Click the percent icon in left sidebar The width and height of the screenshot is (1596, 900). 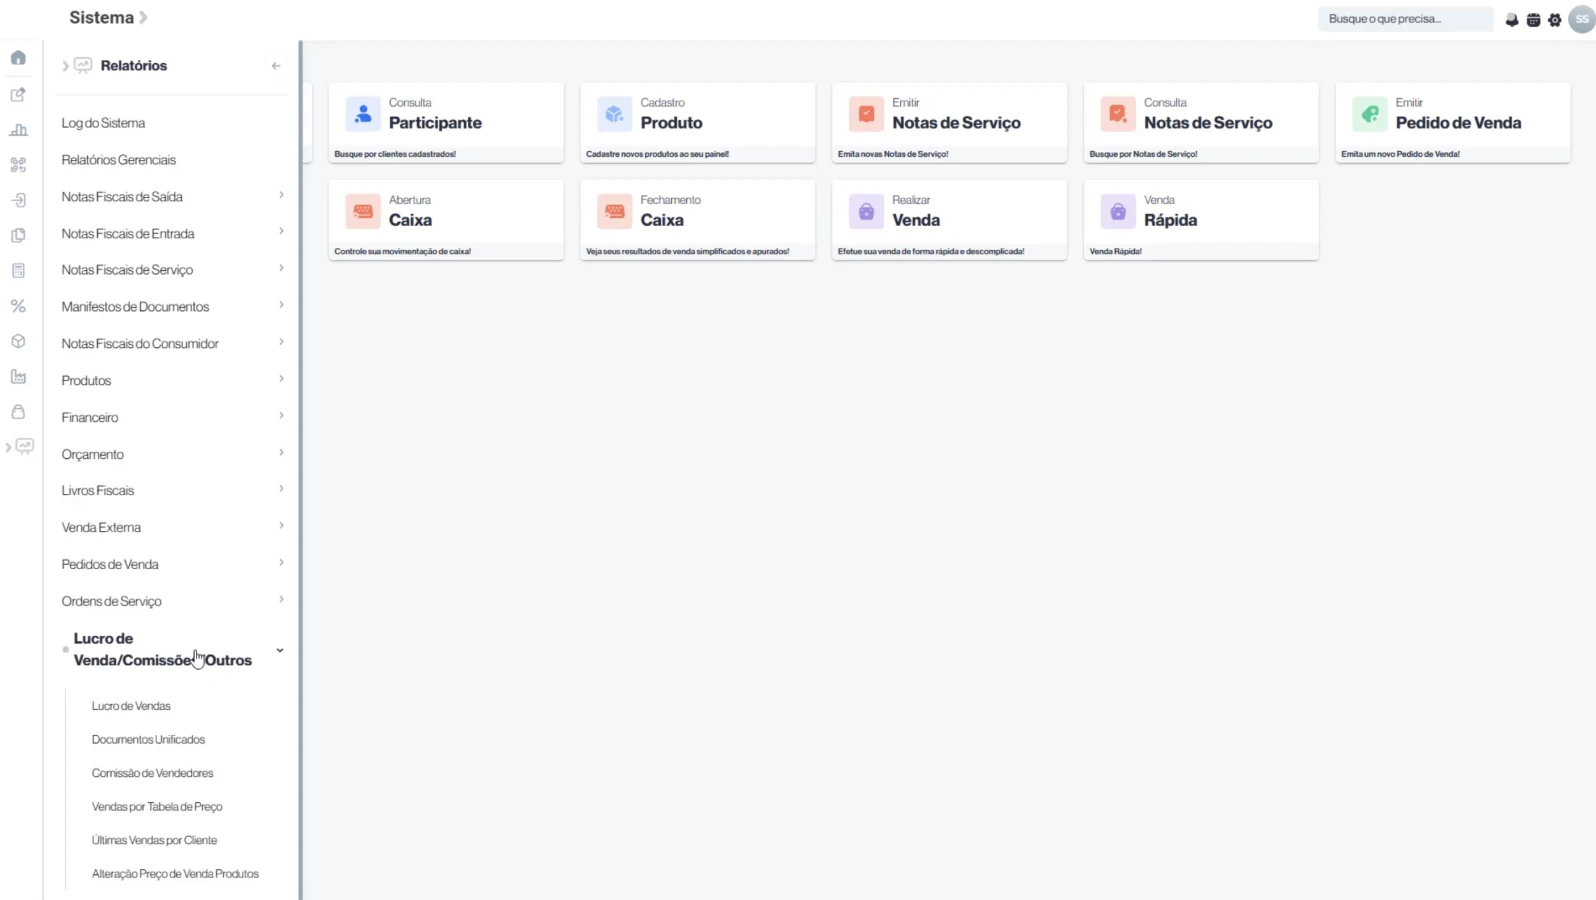coord(18,306)
